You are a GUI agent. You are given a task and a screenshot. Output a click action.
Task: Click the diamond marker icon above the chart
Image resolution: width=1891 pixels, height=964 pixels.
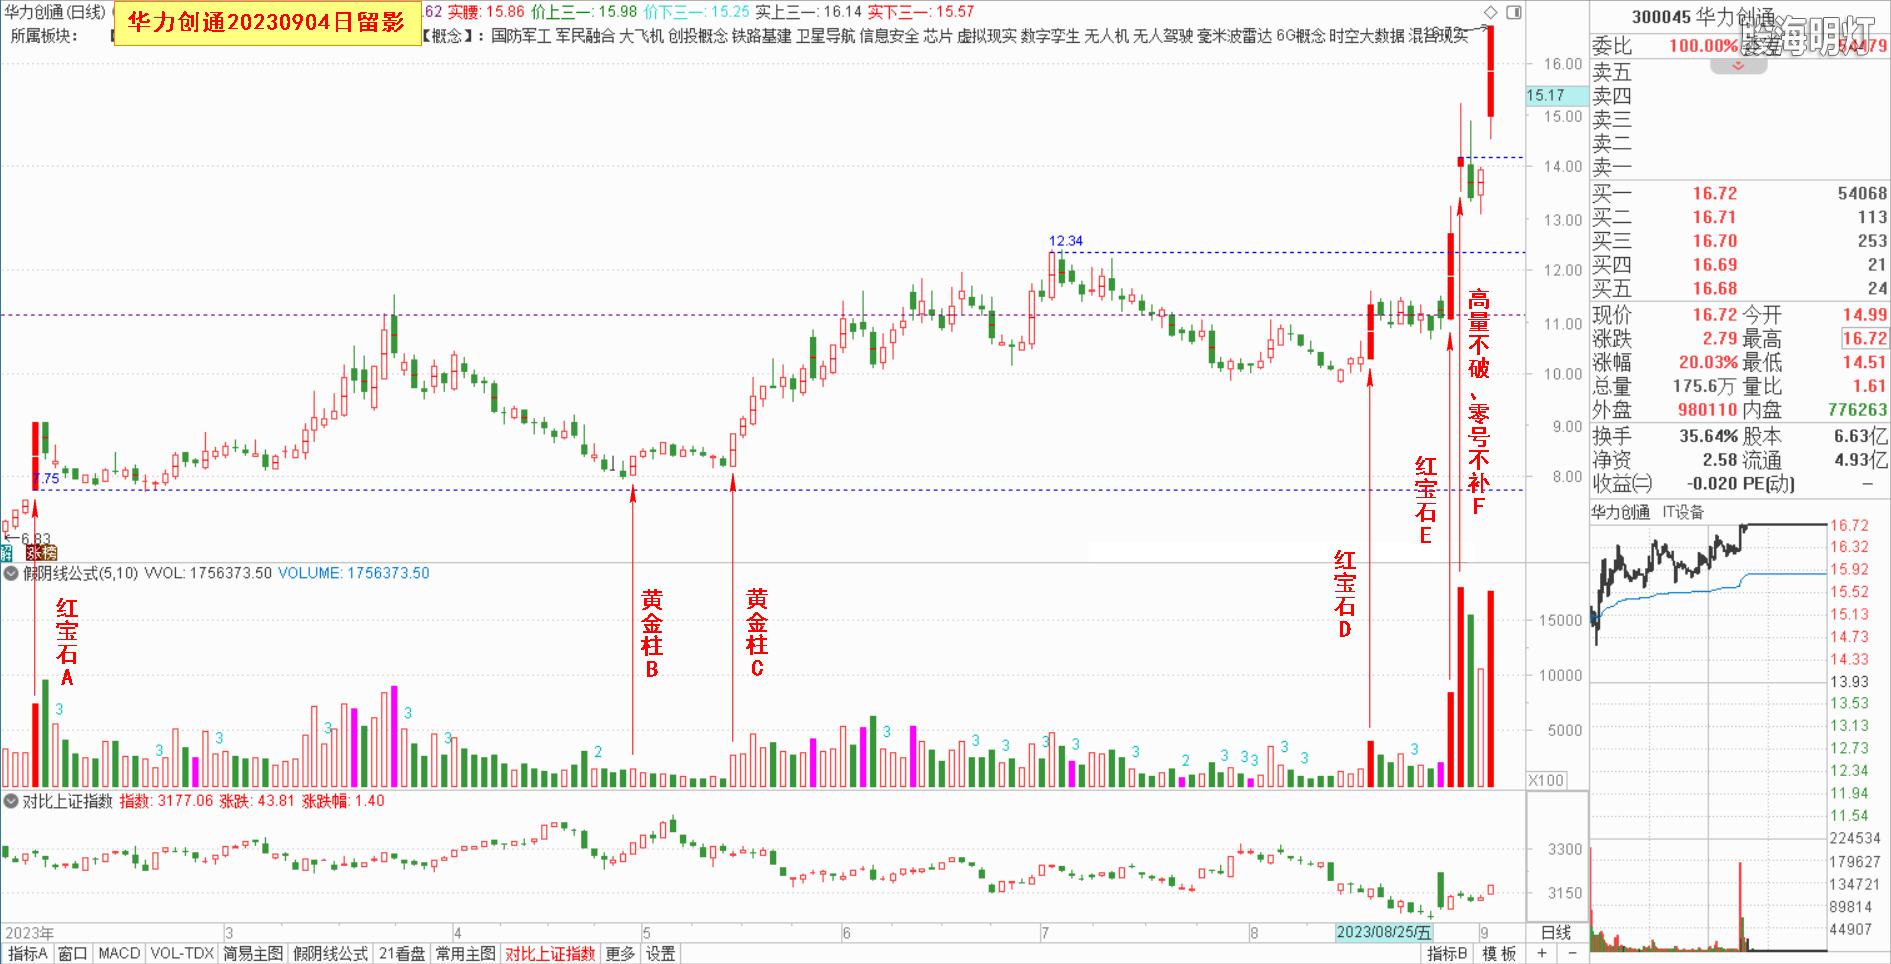click(x=1491, y=12)
